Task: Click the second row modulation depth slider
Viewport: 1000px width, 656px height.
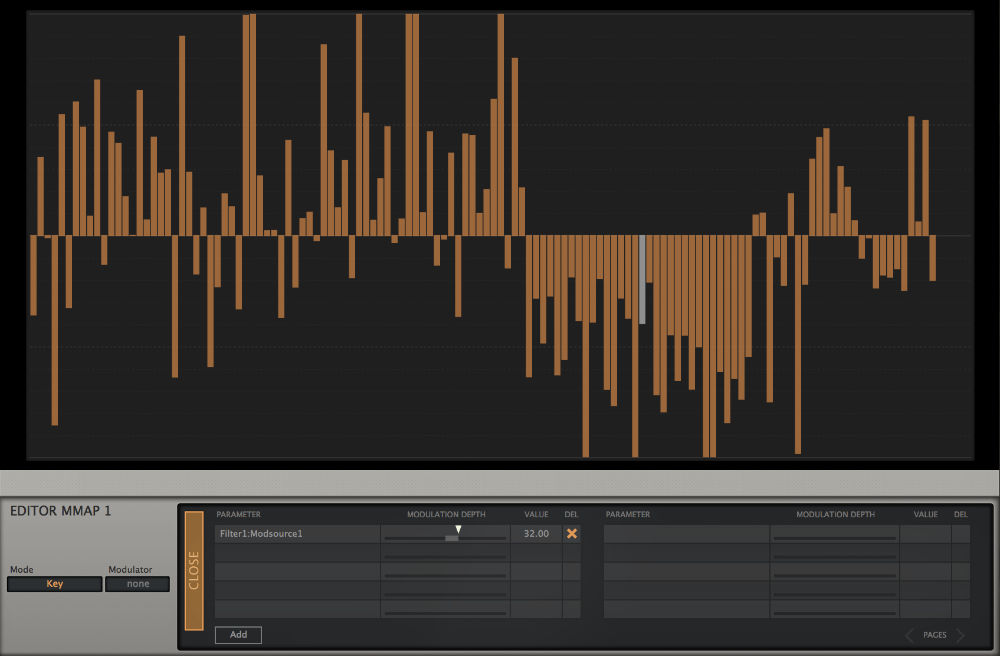Action: [x=445, y=556]
